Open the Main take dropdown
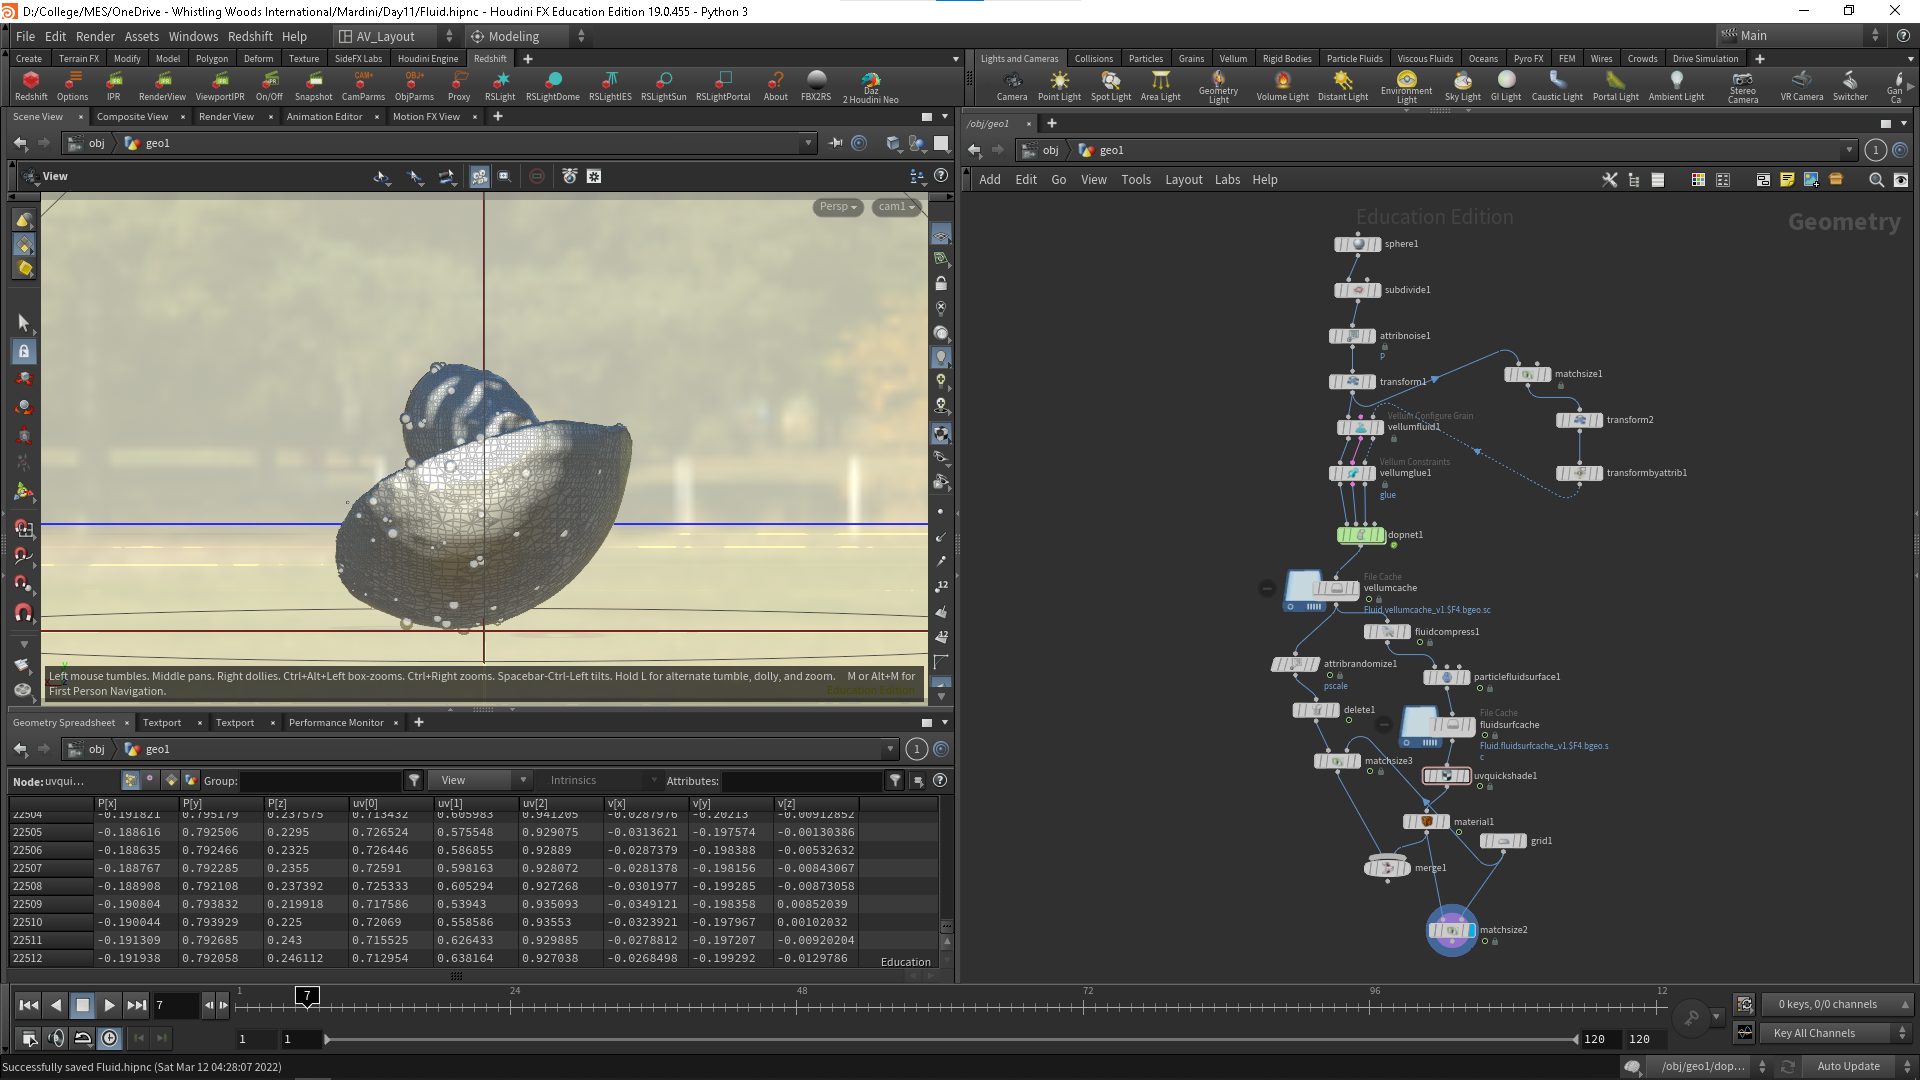The image size is (1920, 1080). pos(1799,36)
